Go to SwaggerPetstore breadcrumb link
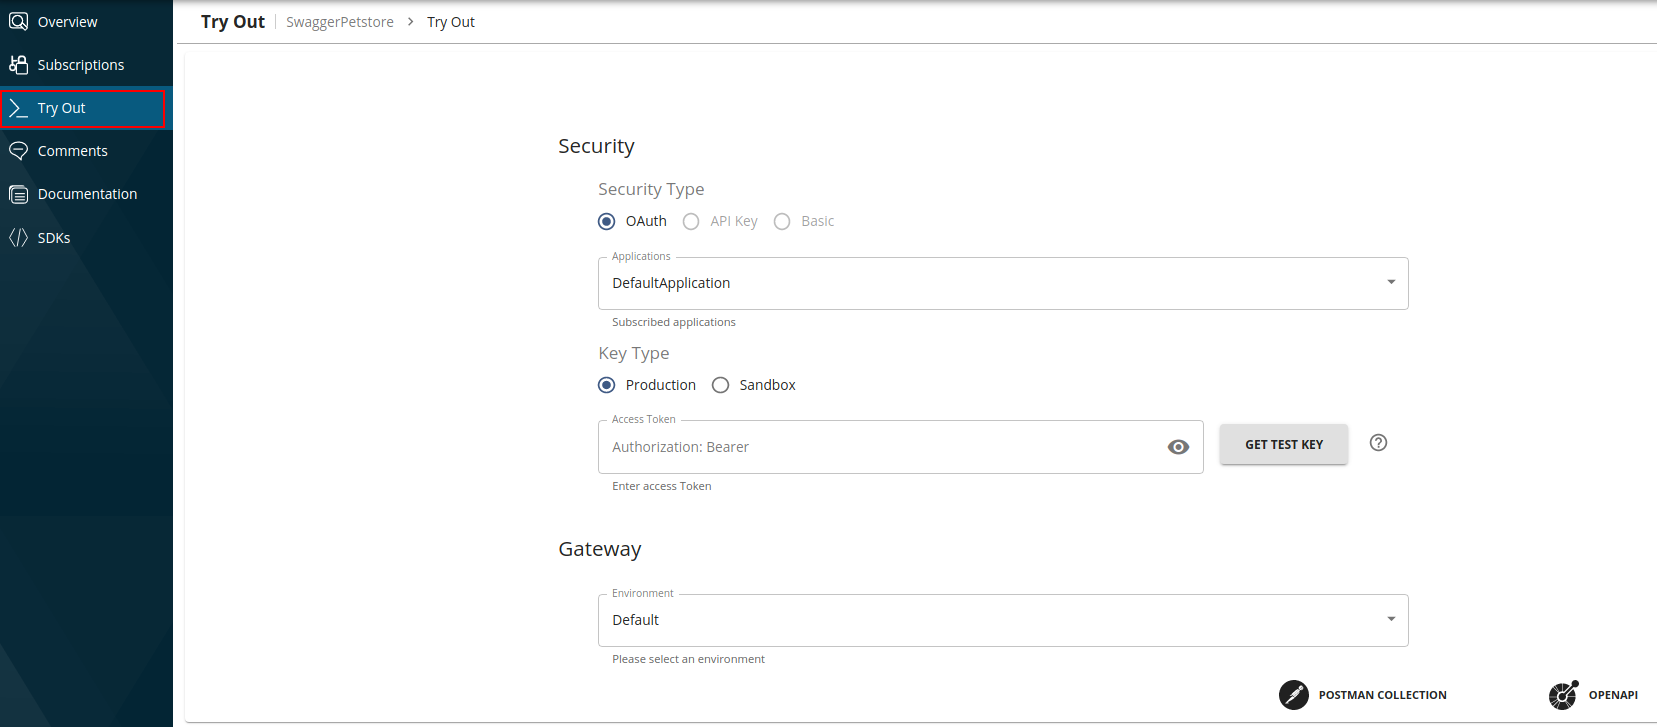Image resolution: width=1657 pixels, height=727 pixels. 340,22
